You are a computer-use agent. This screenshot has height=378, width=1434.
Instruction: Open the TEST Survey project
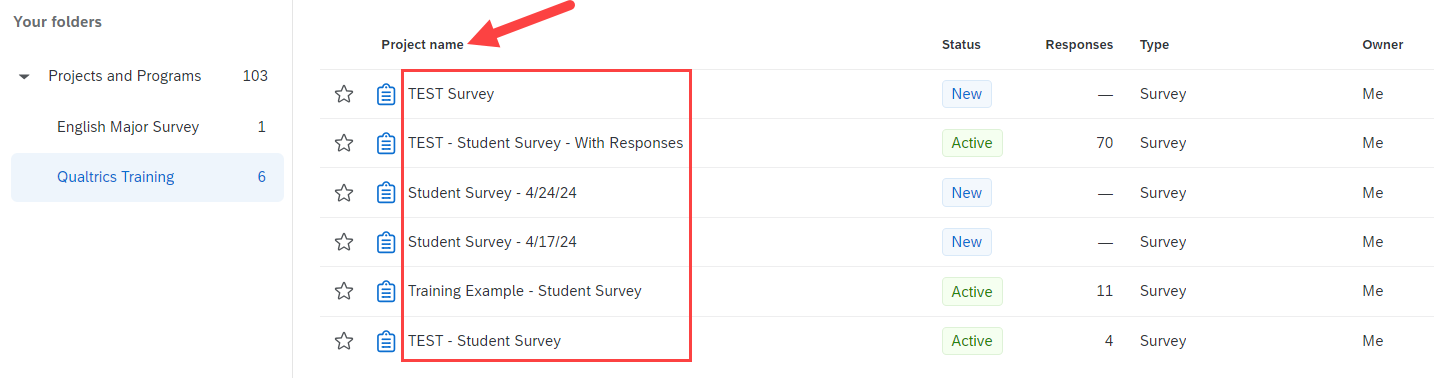pyautogui.click(x=451, y=94)
